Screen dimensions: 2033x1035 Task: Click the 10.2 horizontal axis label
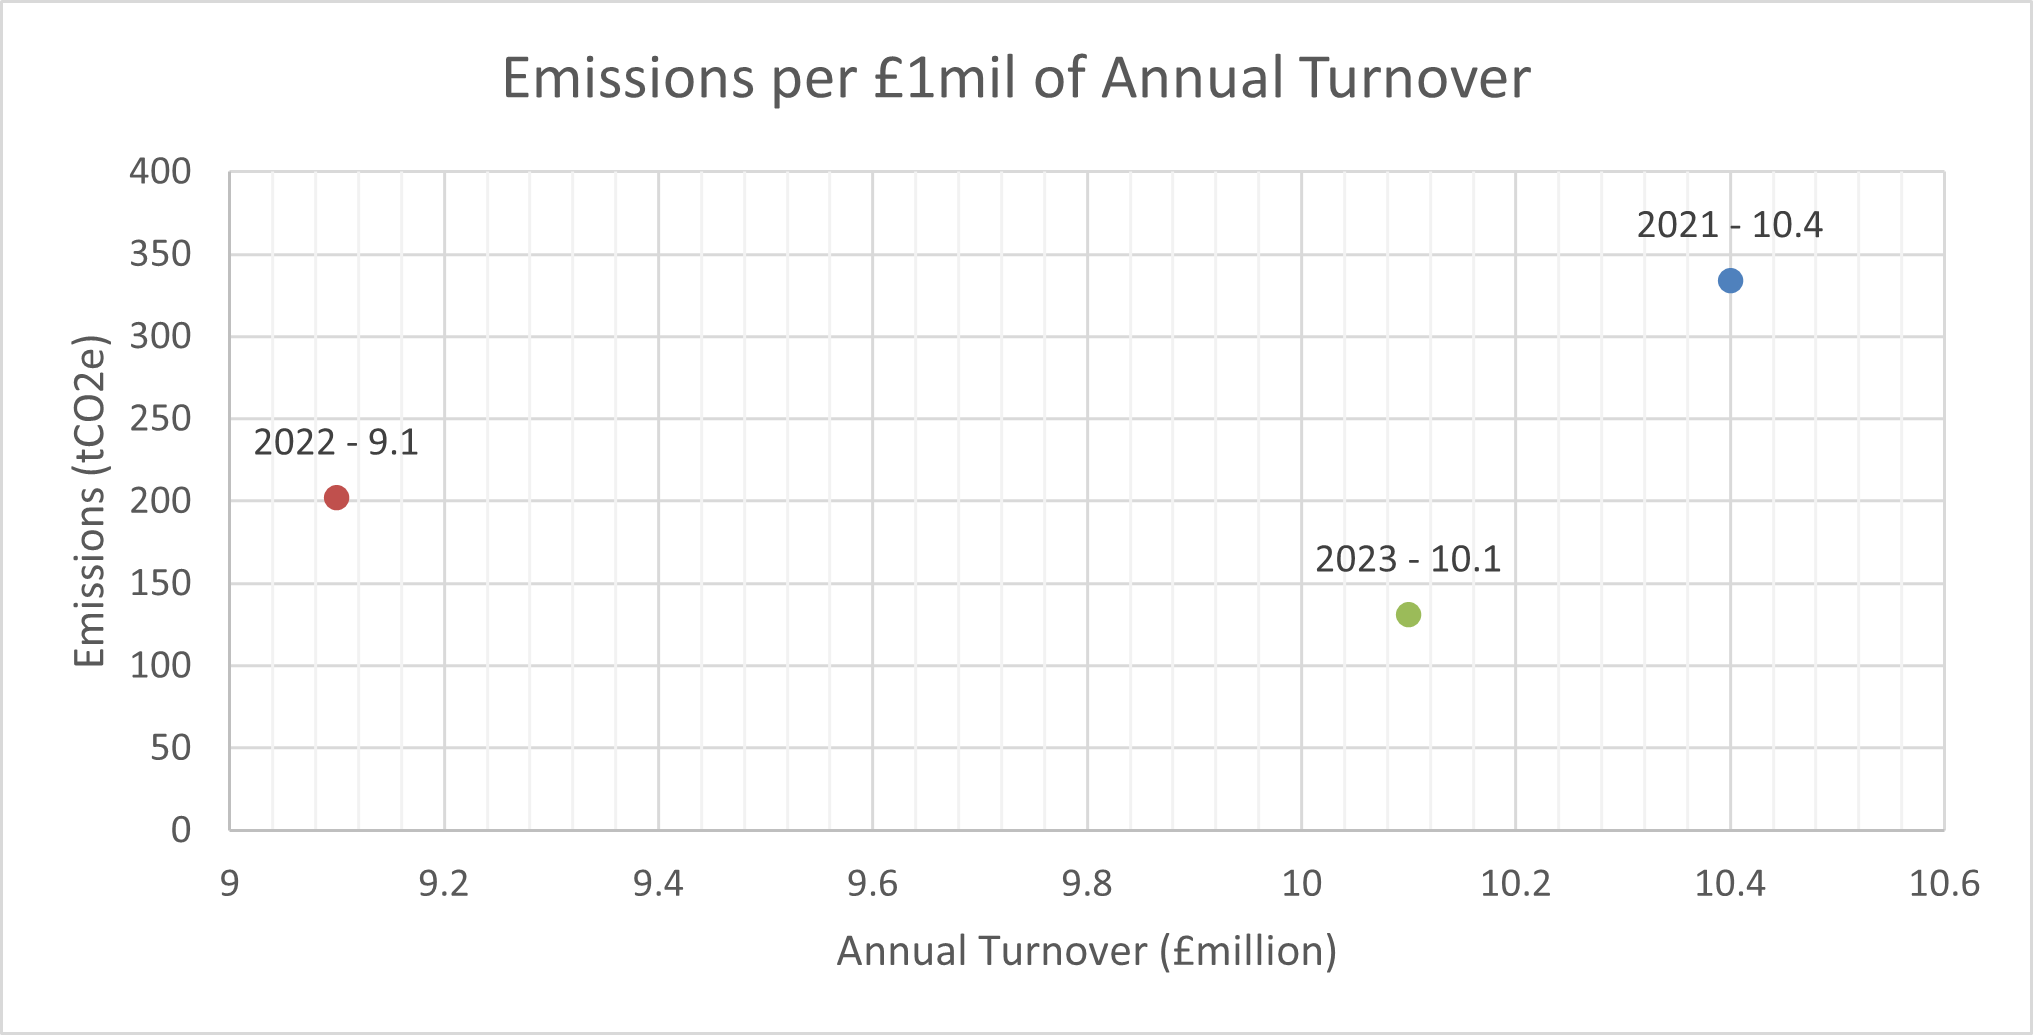[x=1516, y=884]
